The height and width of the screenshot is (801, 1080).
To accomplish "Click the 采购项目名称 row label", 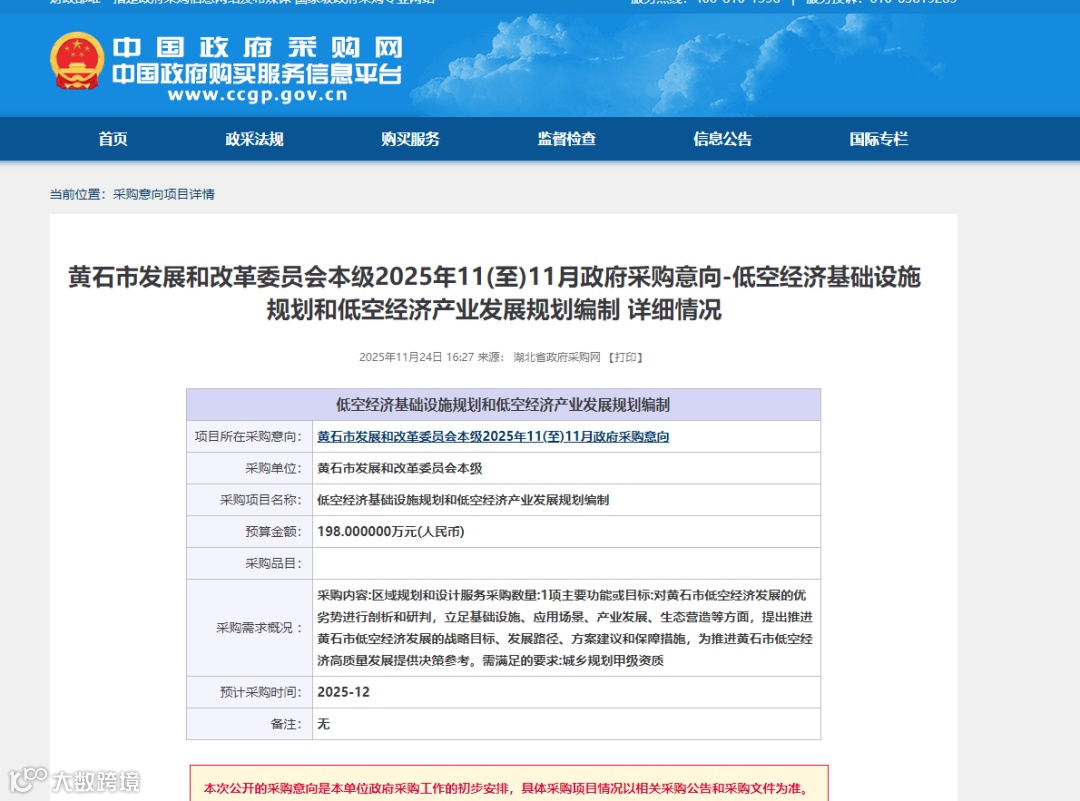I will pos(260,500).
